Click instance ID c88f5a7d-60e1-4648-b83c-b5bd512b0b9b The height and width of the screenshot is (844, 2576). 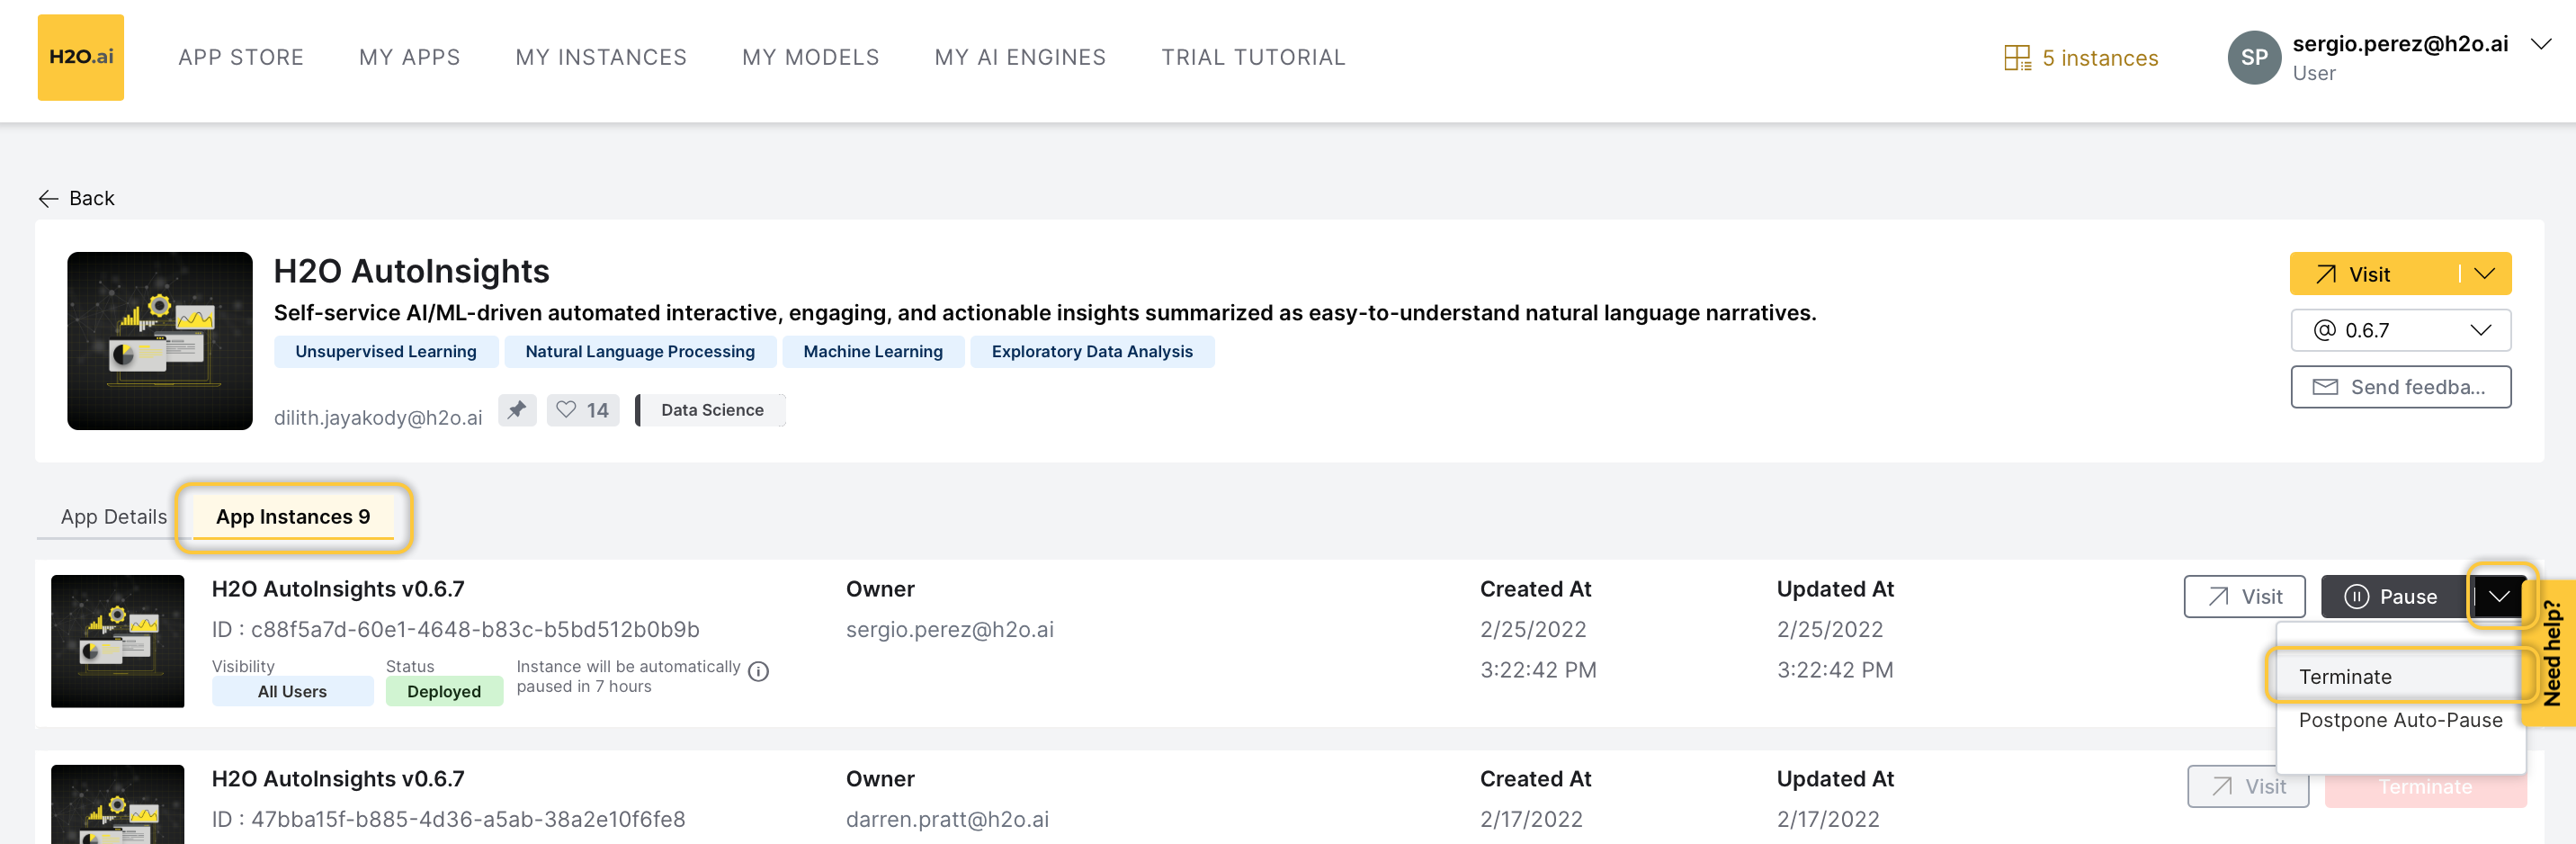(x=455, y=629)
